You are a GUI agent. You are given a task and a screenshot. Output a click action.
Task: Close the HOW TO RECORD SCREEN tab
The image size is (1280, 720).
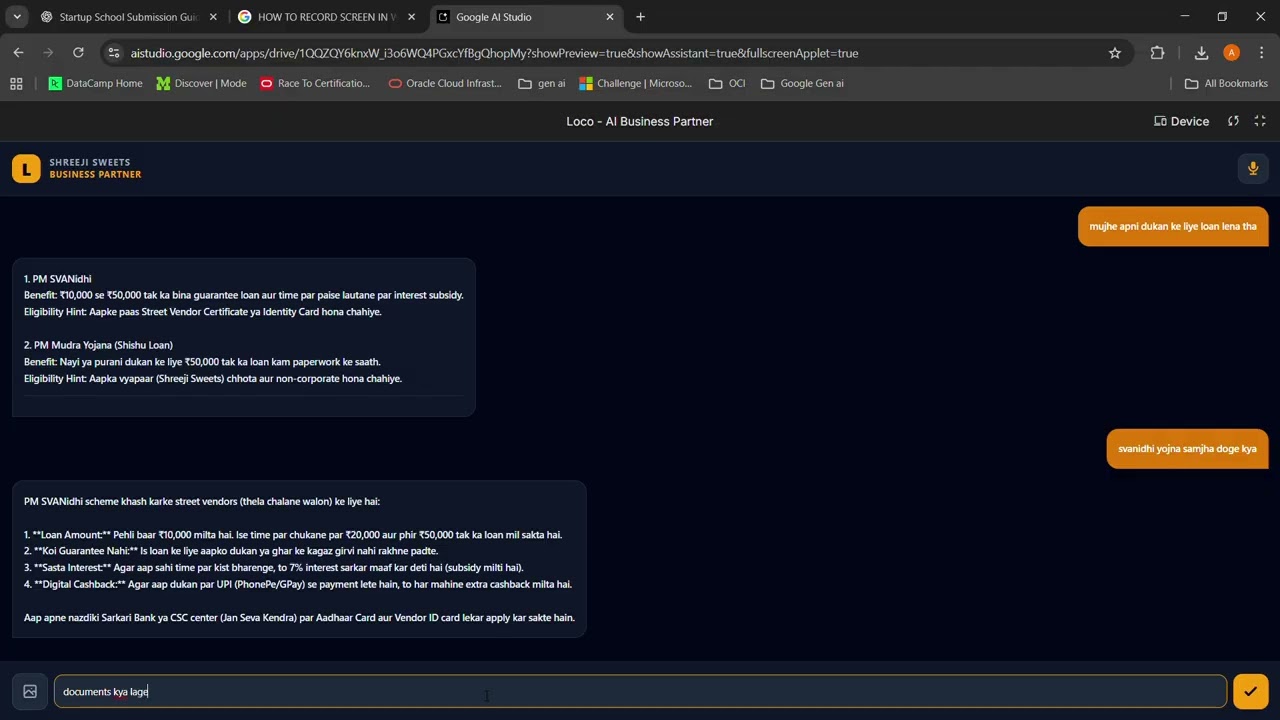point(411,17)
